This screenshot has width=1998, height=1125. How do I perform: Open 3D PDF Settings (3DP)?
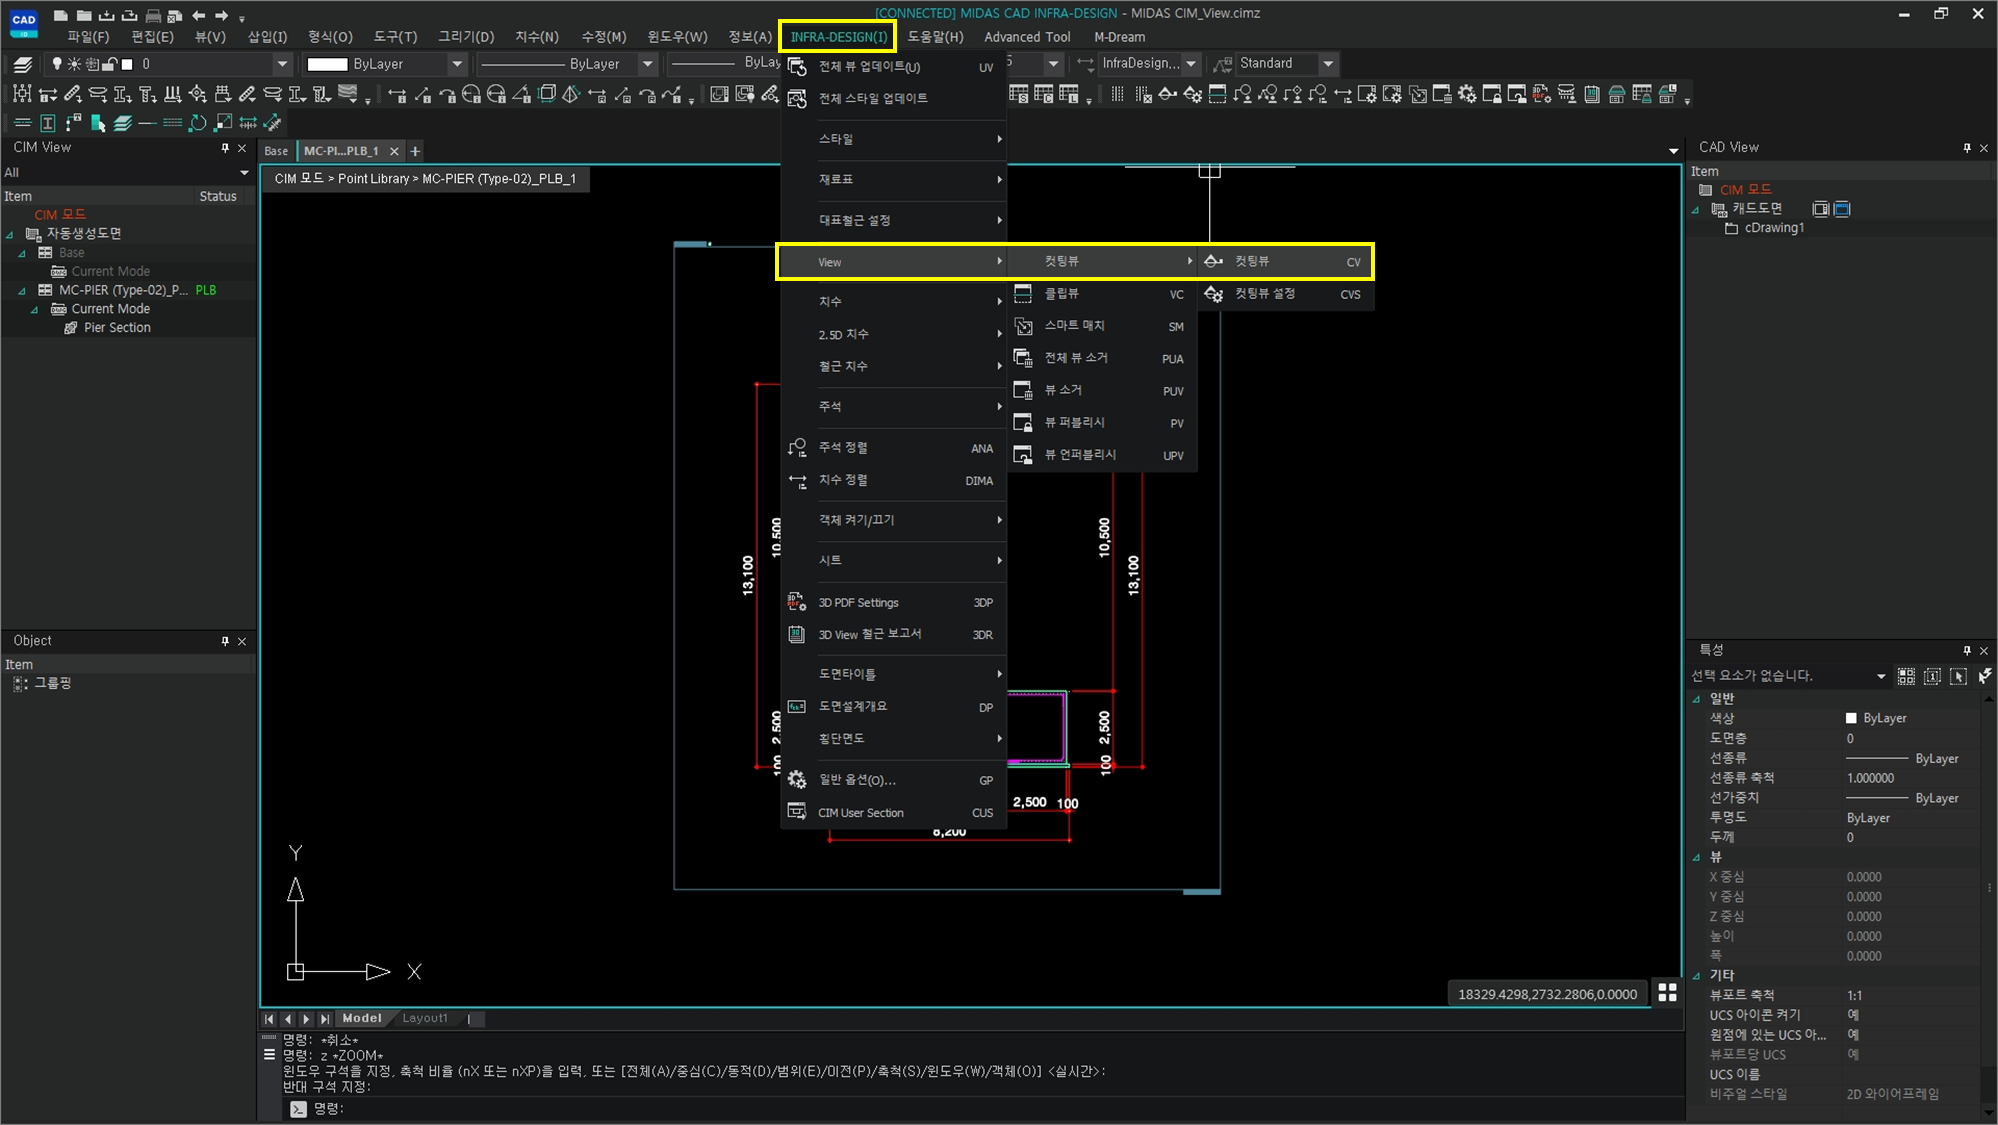pos(893,602)
